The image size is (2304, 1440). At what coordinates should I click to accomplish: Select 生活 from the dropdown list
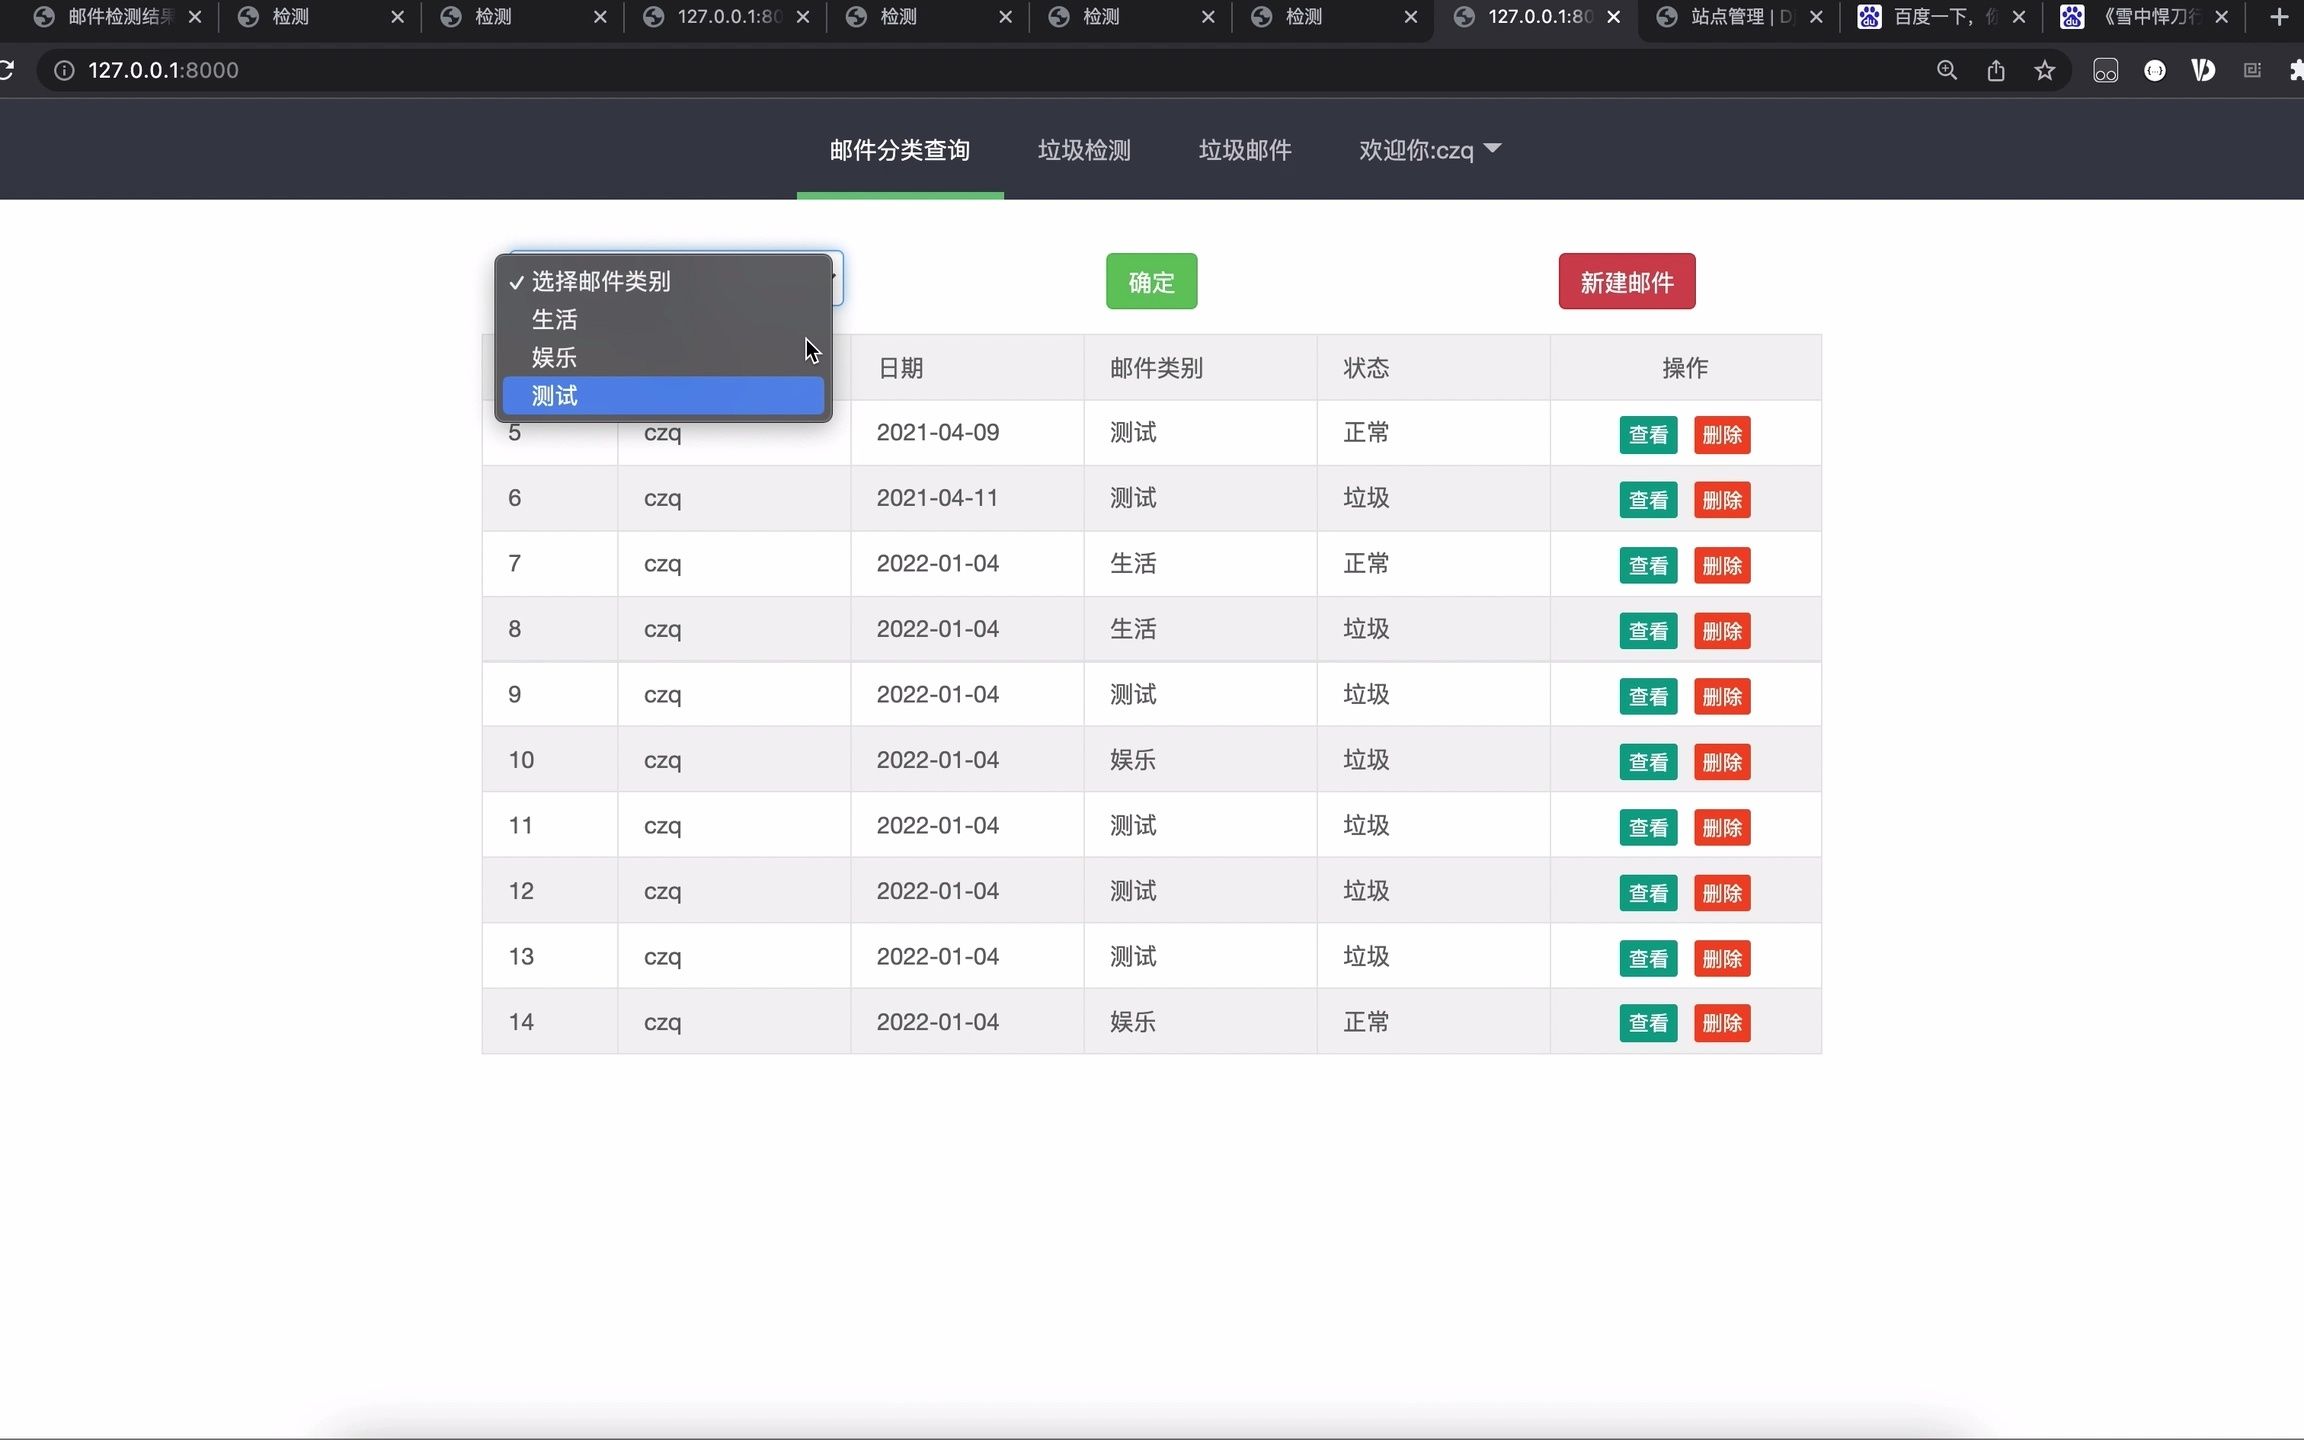click(x=662, y=320)
